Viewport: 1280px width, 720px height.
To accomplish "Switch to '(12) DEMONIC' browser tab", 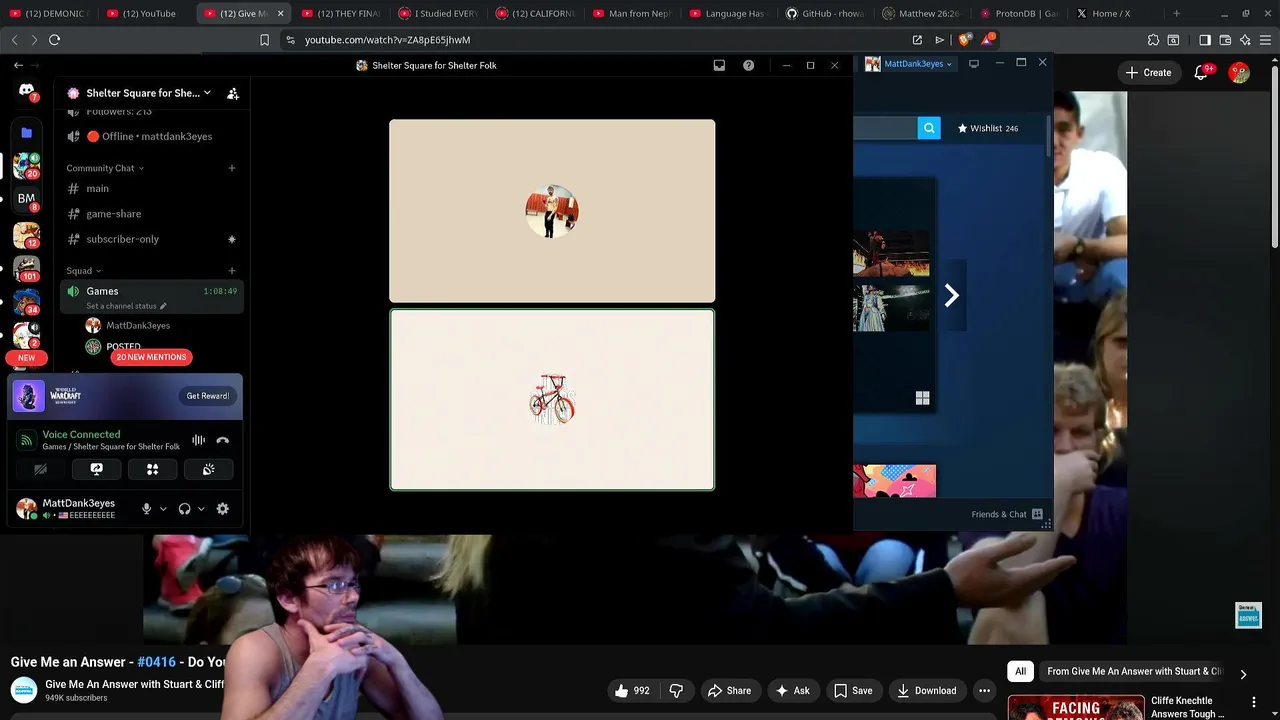I will pyautogui.click(x=48, y=14).
